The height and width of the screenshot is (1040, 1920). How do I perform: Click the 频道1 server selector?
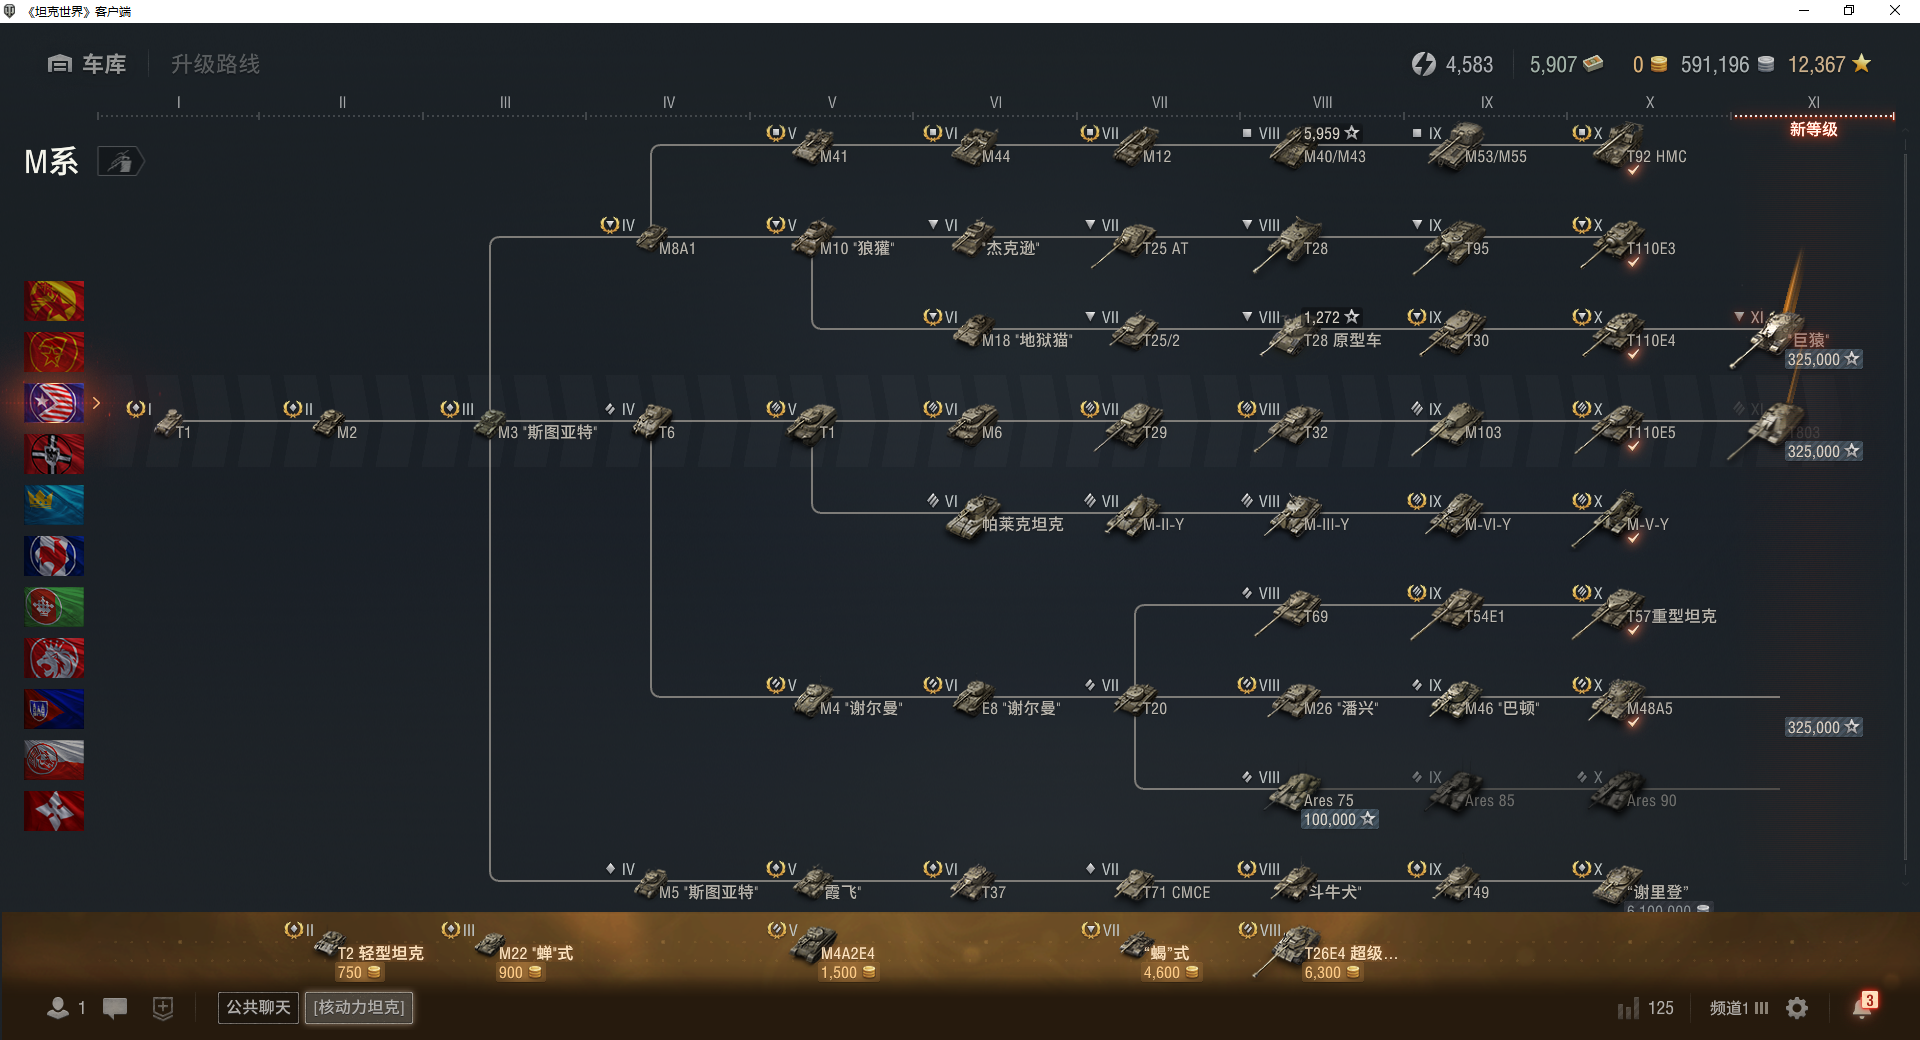point(1739,1008)
